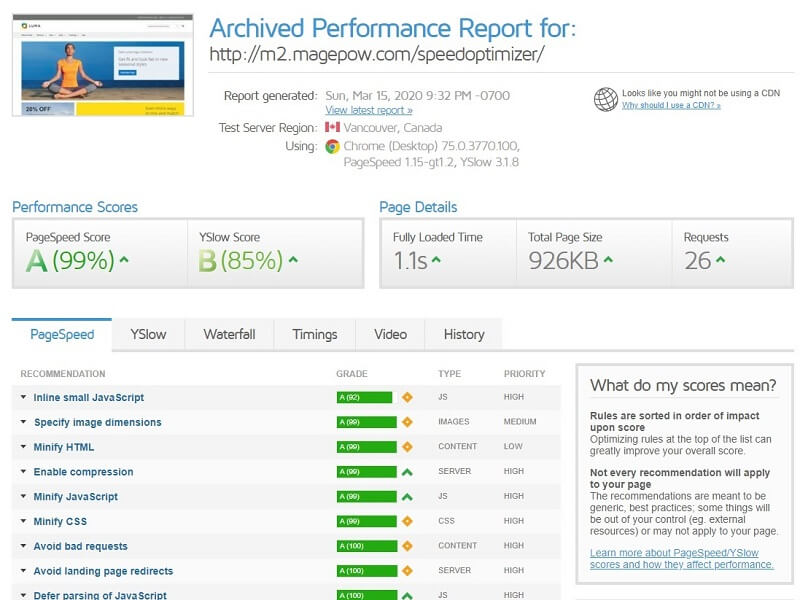Click the Chrome browser icon
Image resolution: width=800 pixels, height=600 pixels.
(x=333, y=146)
